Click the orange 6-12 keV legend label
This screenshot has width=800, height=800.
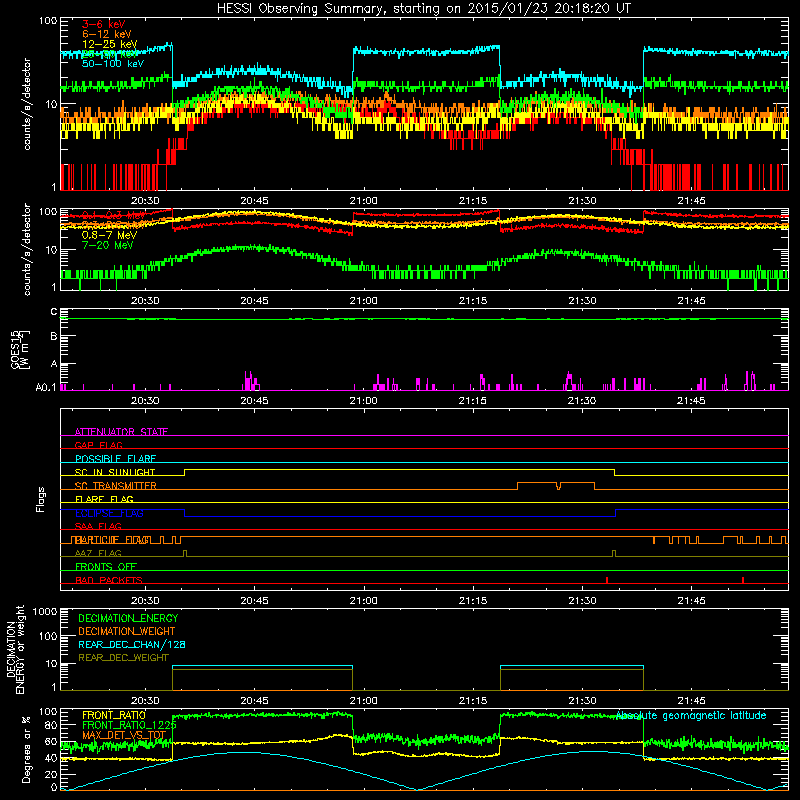[x=106, y=34]
